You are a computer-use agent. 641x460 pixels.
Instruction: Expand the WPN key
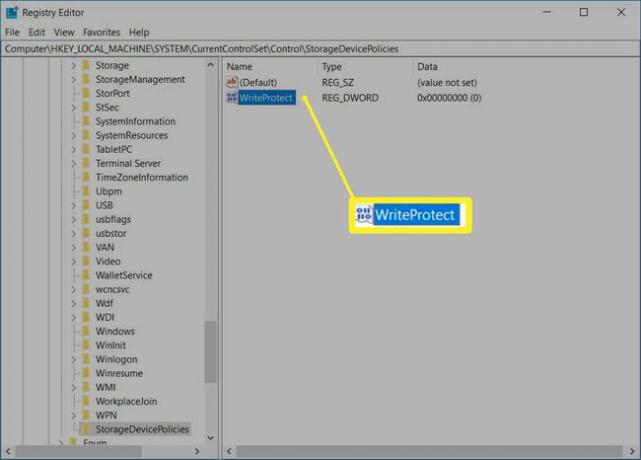(74, 415)
